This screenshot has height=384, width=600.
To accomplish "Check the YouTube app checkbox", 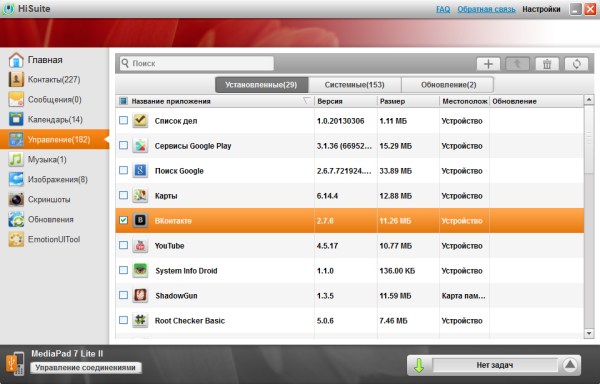I will [x=123, y=245].
